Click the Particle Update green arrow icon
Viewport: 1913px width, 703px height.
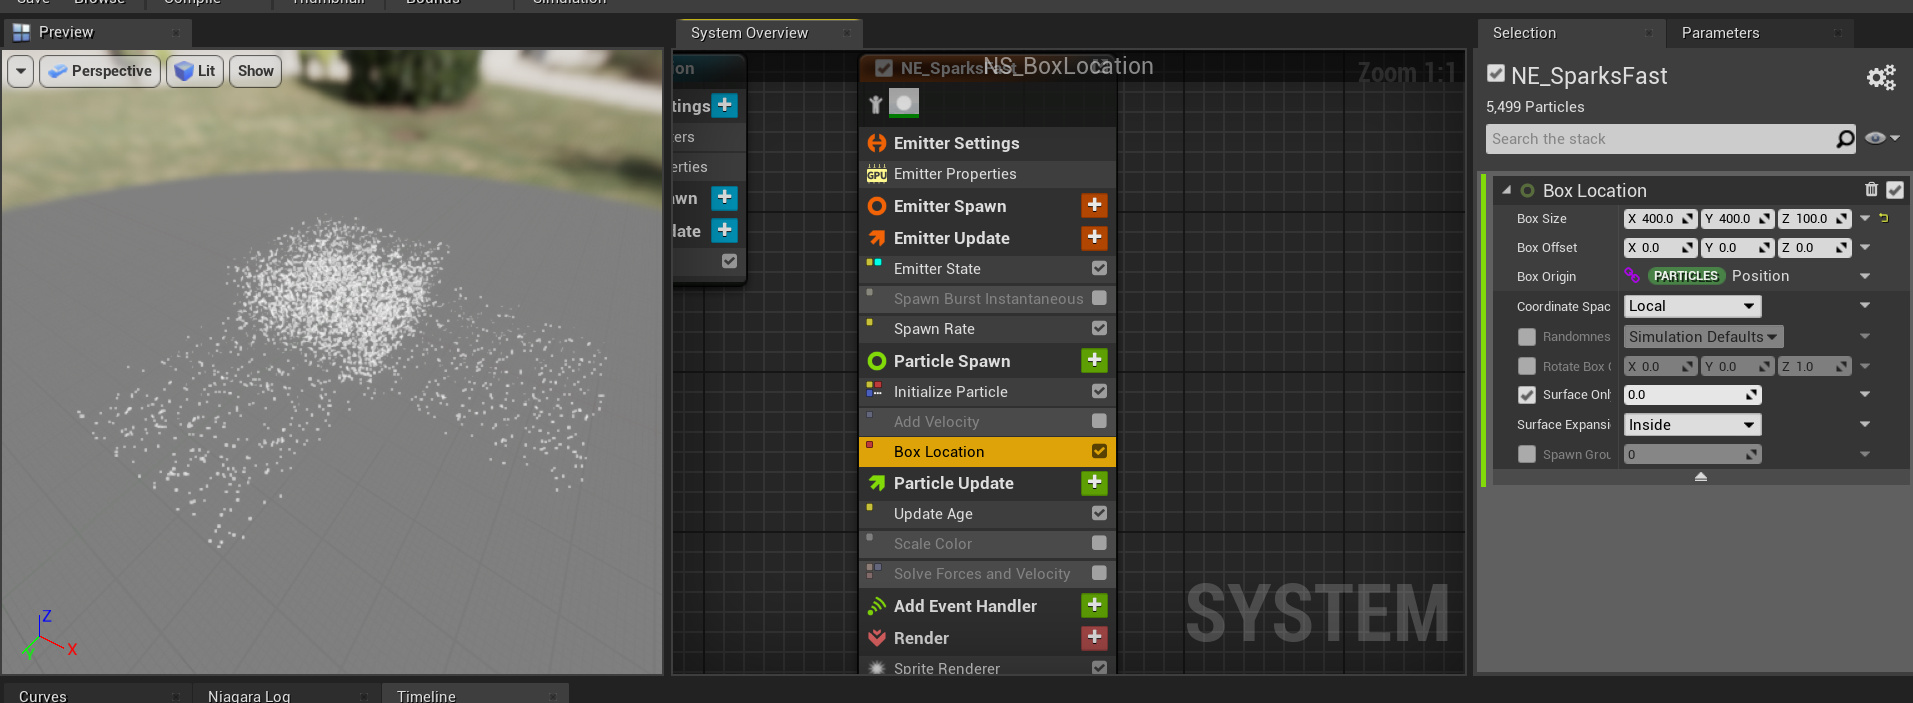tap(877, 483)
